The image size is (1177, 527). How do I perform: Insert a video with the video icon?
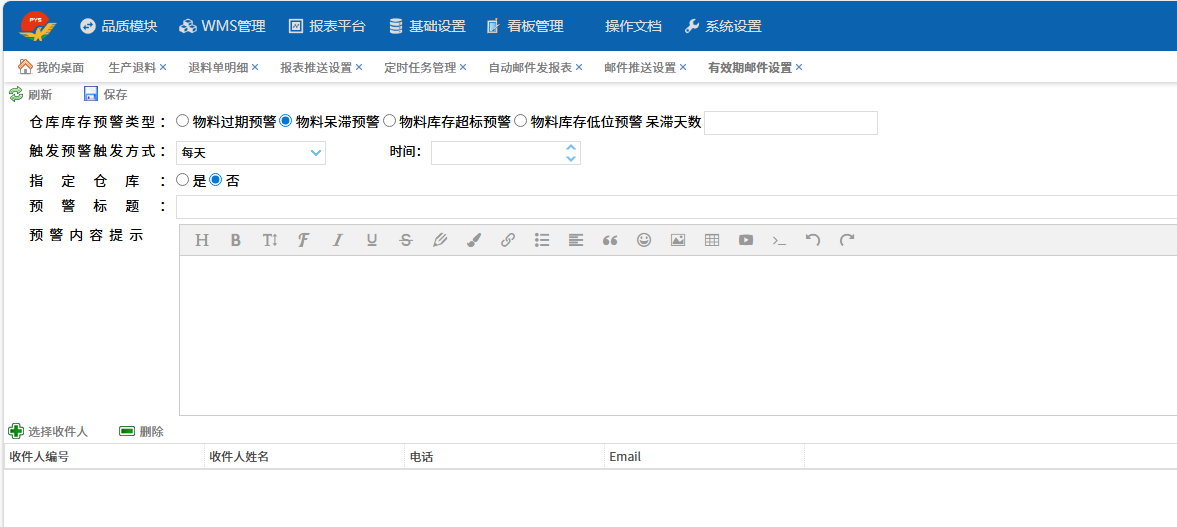pos(746,240)
